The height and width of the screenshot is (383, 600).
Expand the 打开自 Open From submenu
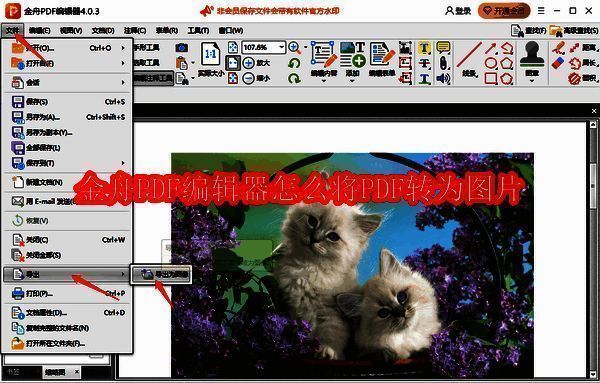pyautogui.click(x=68, y=63)
